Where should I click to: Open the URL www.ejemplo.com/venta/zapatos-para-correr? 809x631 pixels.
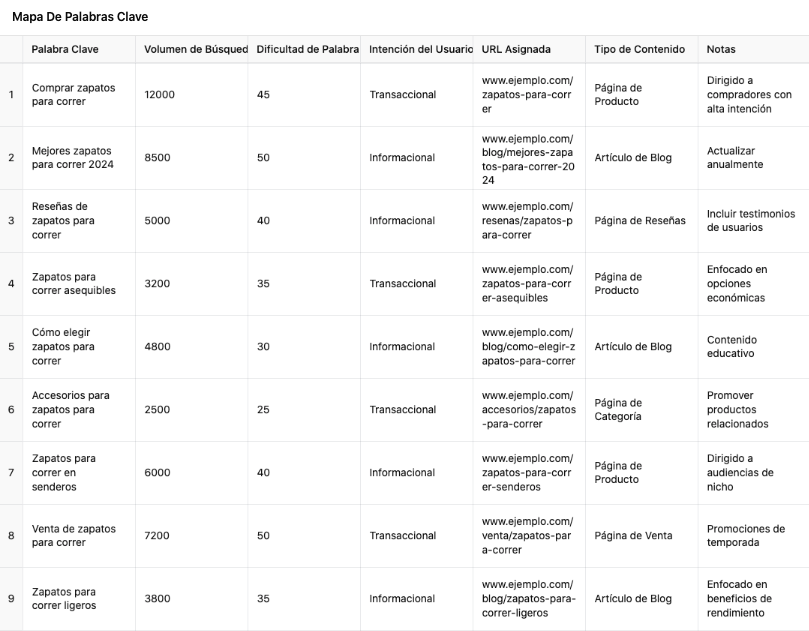[527, 535]
